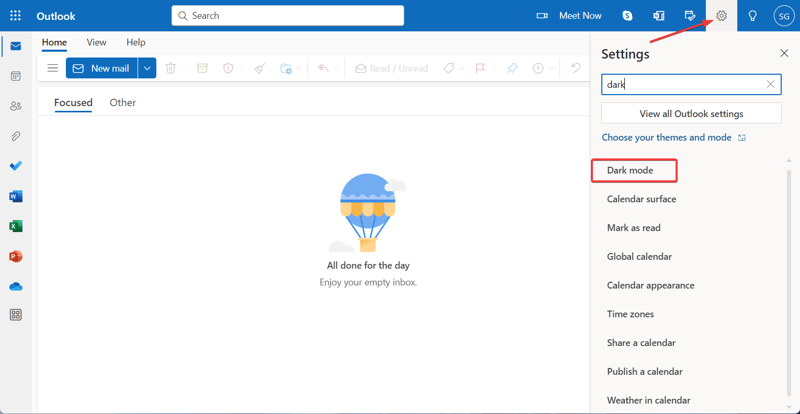Switch to the Home ribbon tab
This screenshot has width=800, height=414.
point(54,43)
